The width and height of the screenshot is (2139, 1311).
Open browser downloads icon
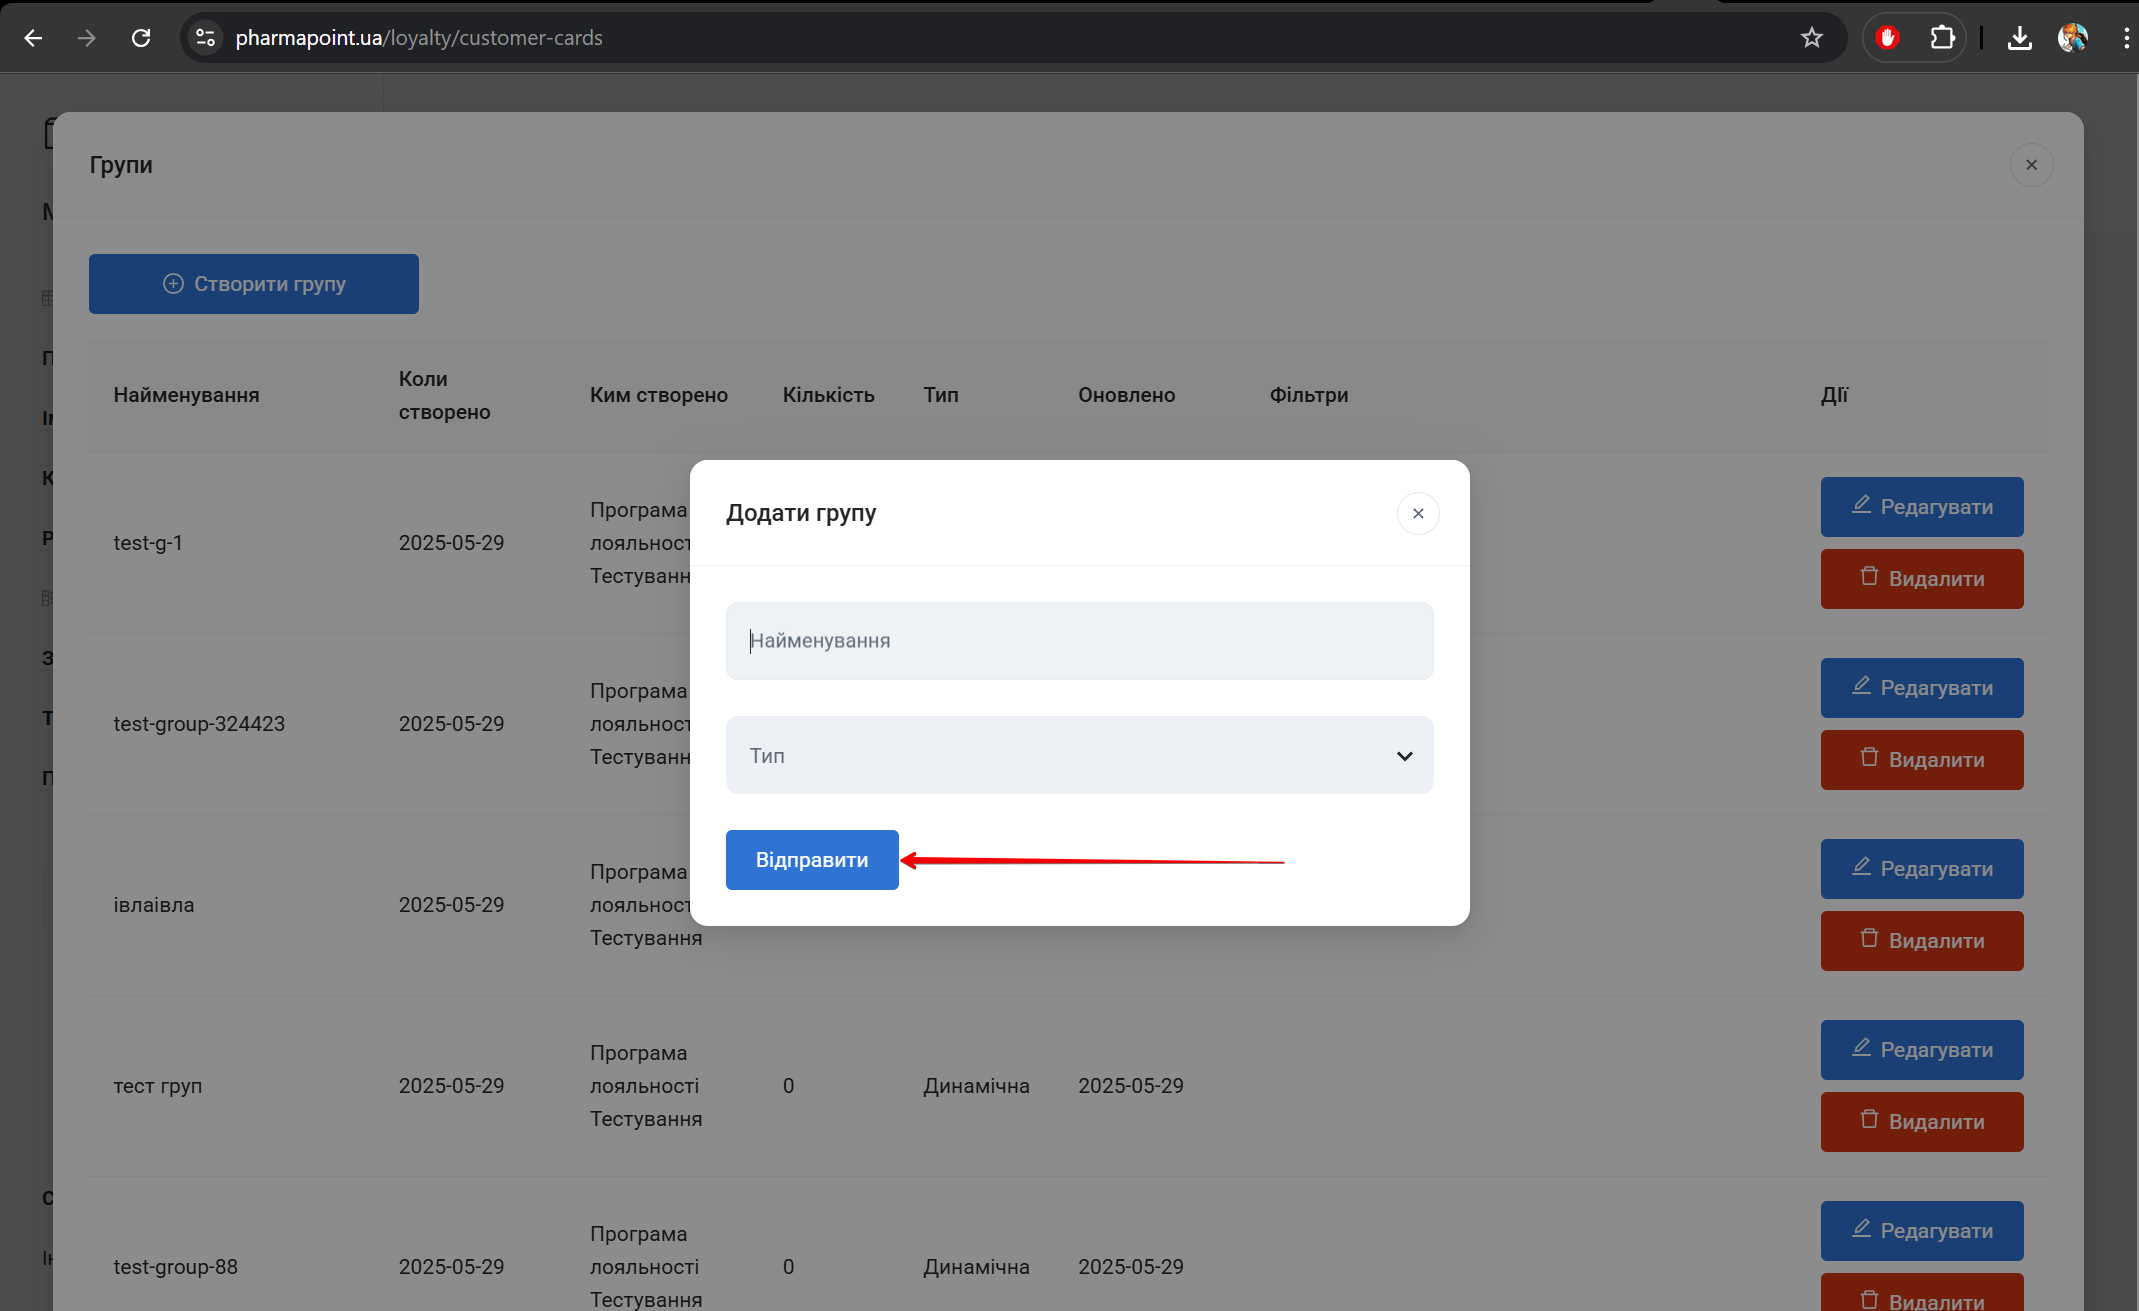pyautogui.click(x=2019, y=38)
